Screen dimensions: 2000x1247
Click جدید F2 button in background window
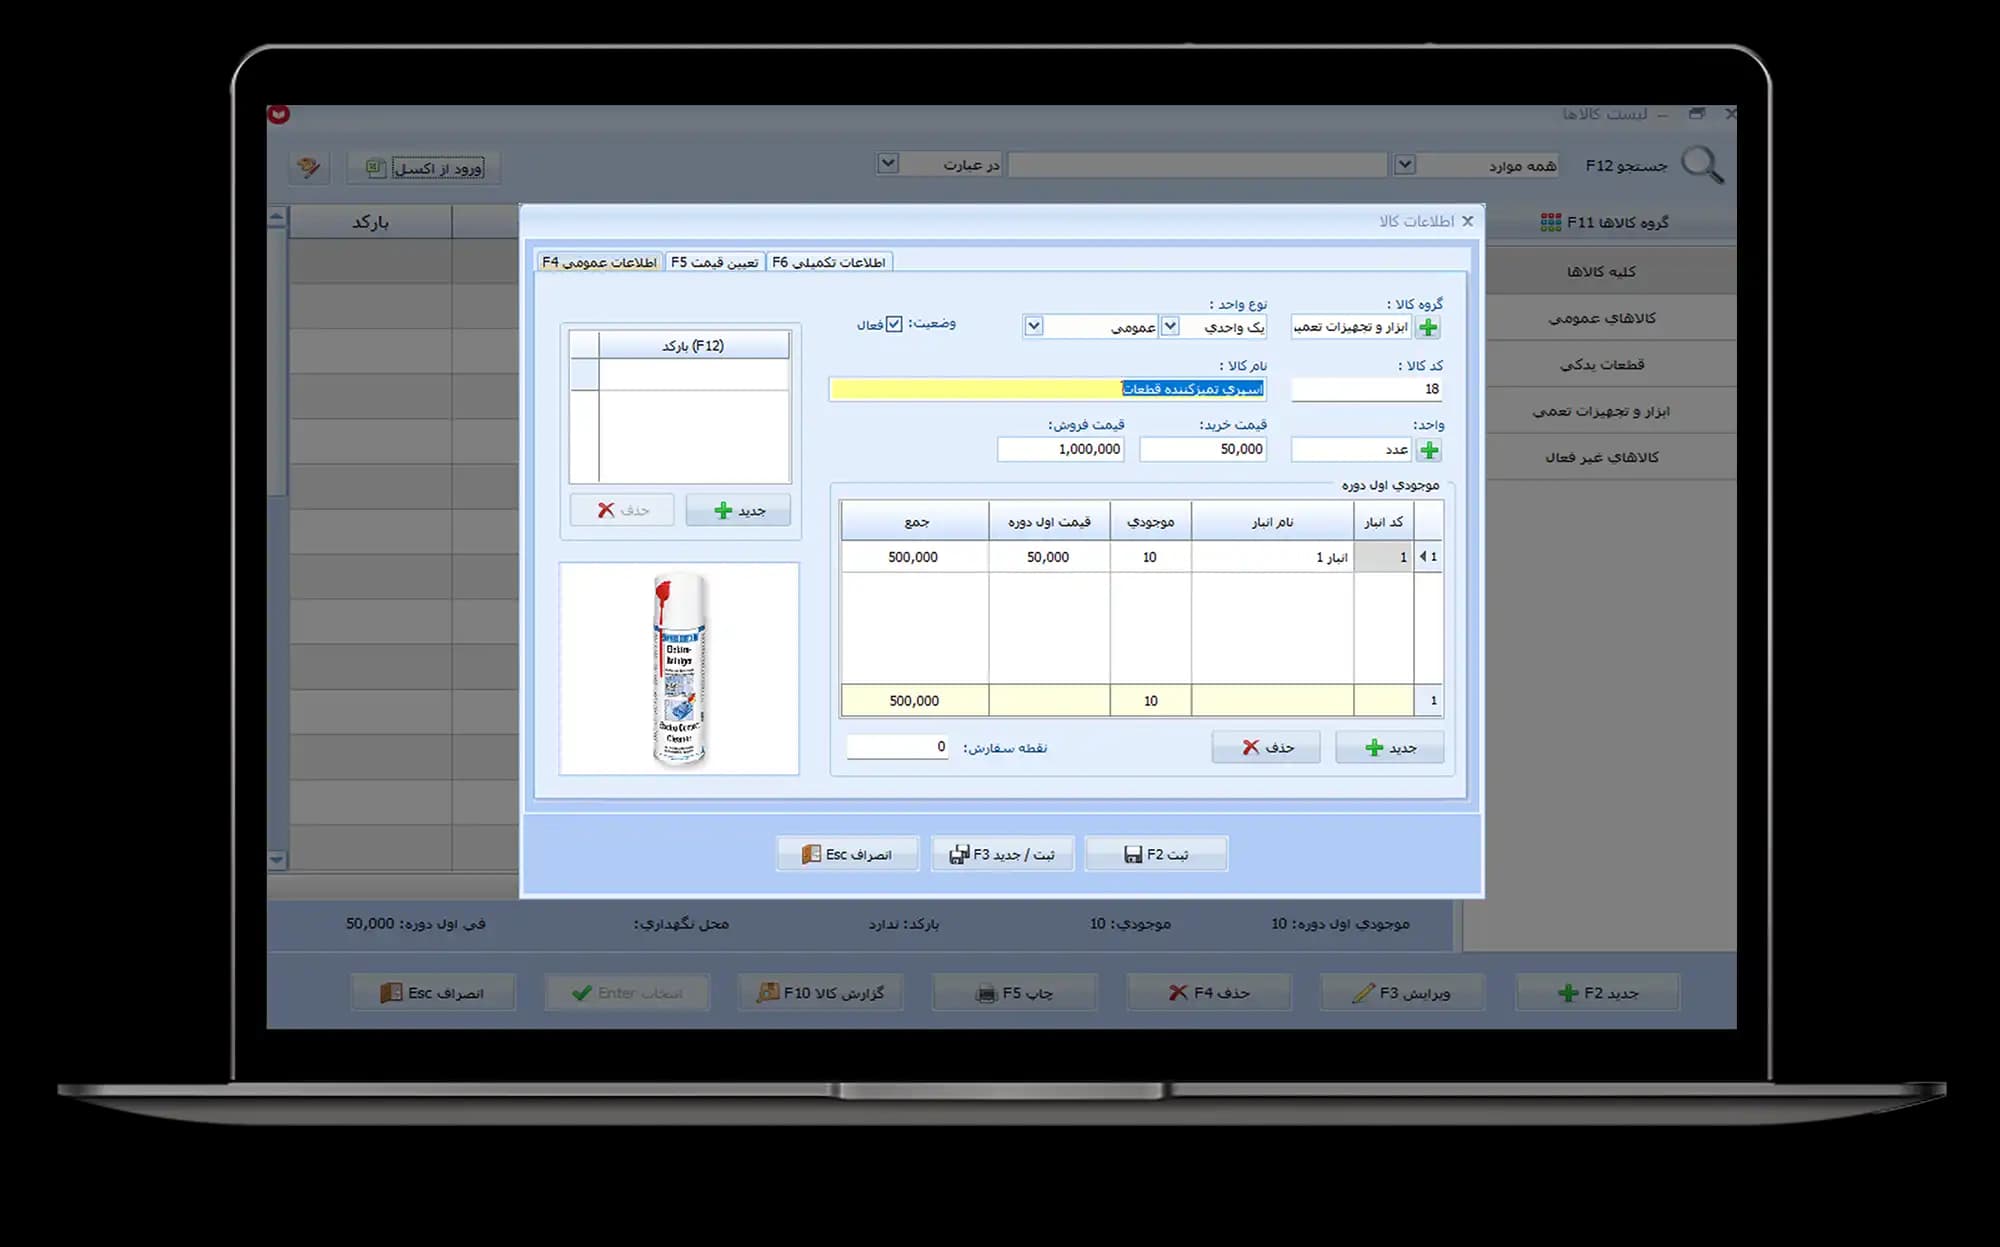pyautogui.click(x=1598, y=992)
